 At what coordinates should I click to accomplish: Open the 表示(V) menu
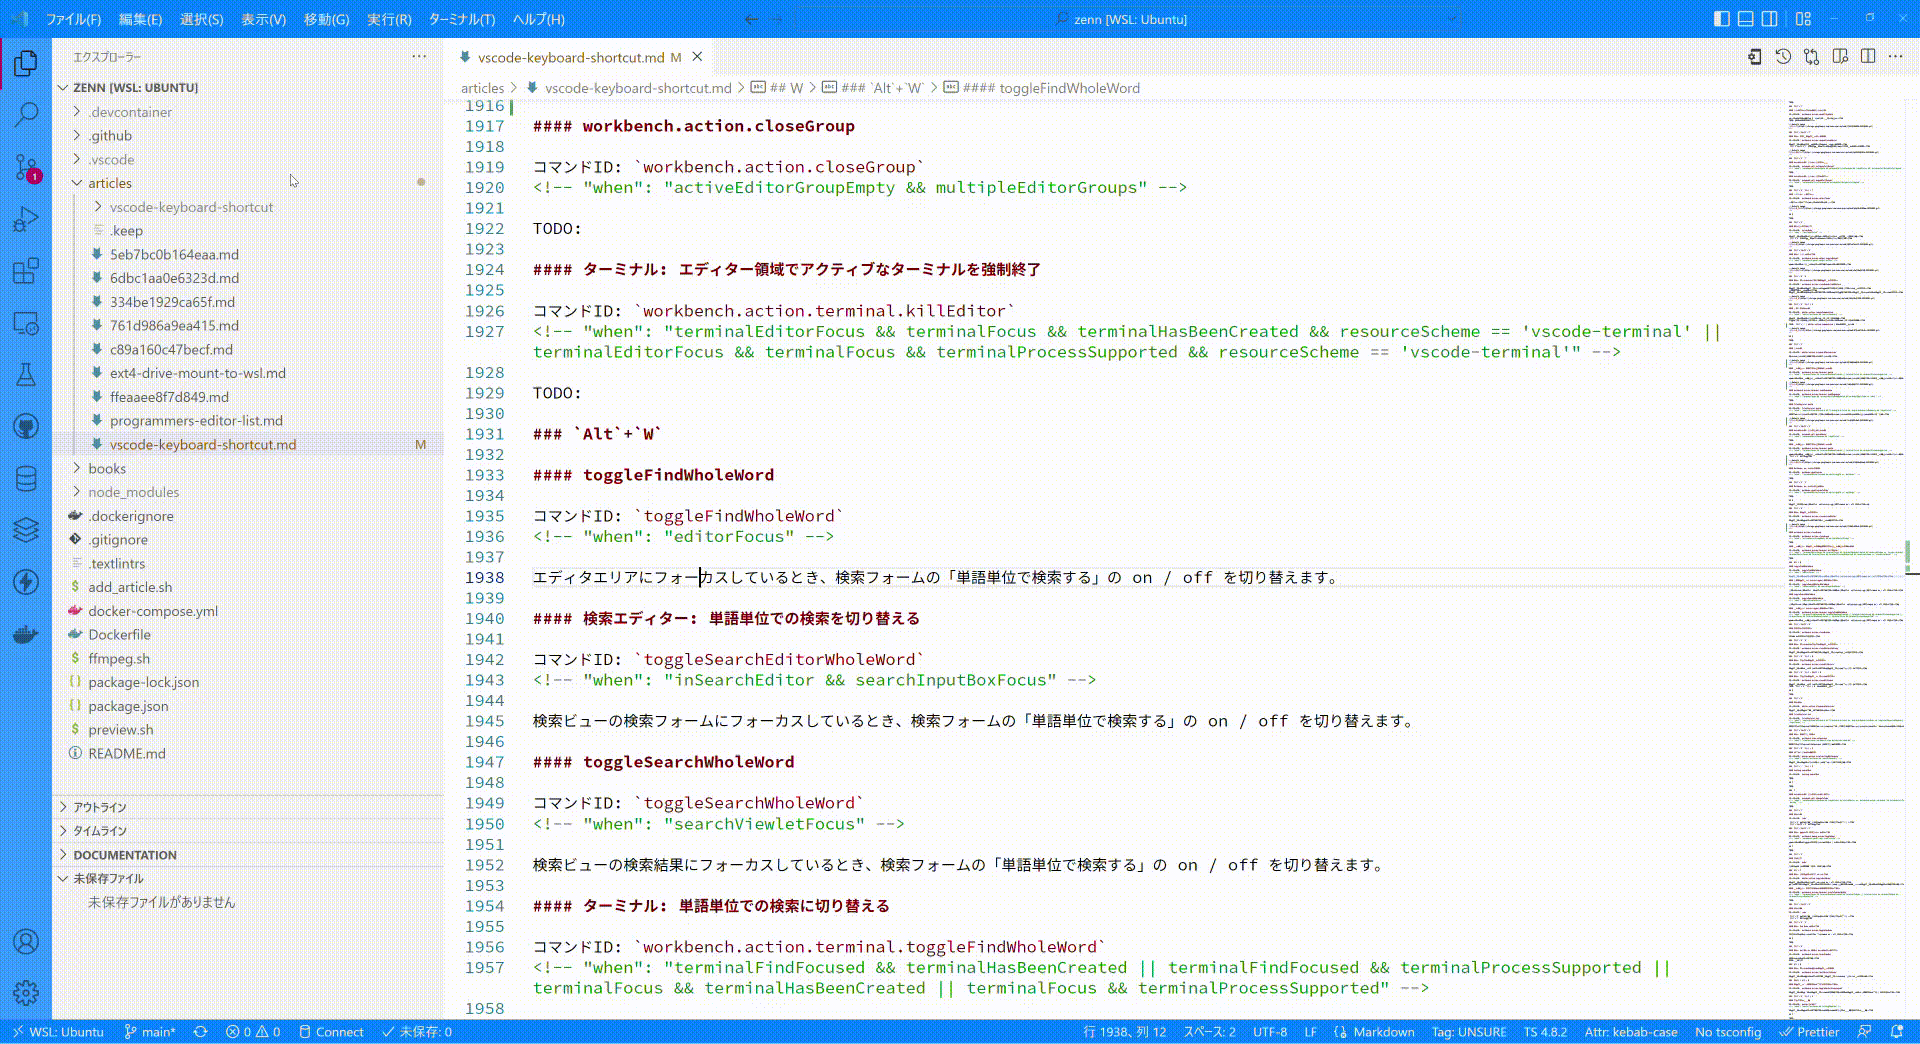coord(263,19)
